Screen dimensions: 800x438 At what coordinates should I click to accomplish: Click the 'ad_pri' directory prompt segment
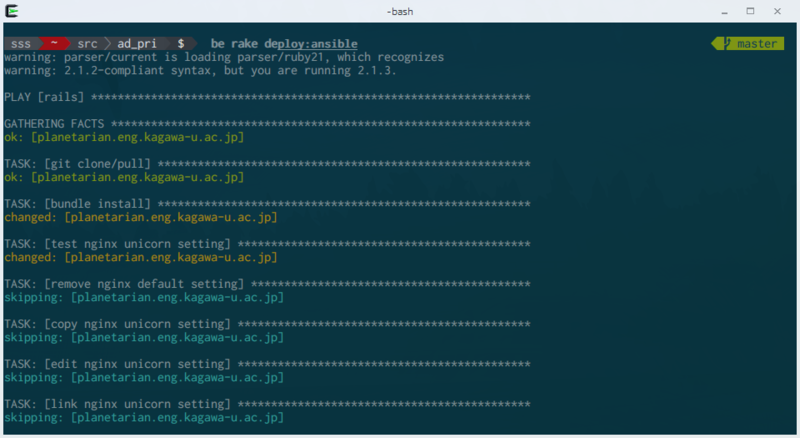(x=137, y=44)
